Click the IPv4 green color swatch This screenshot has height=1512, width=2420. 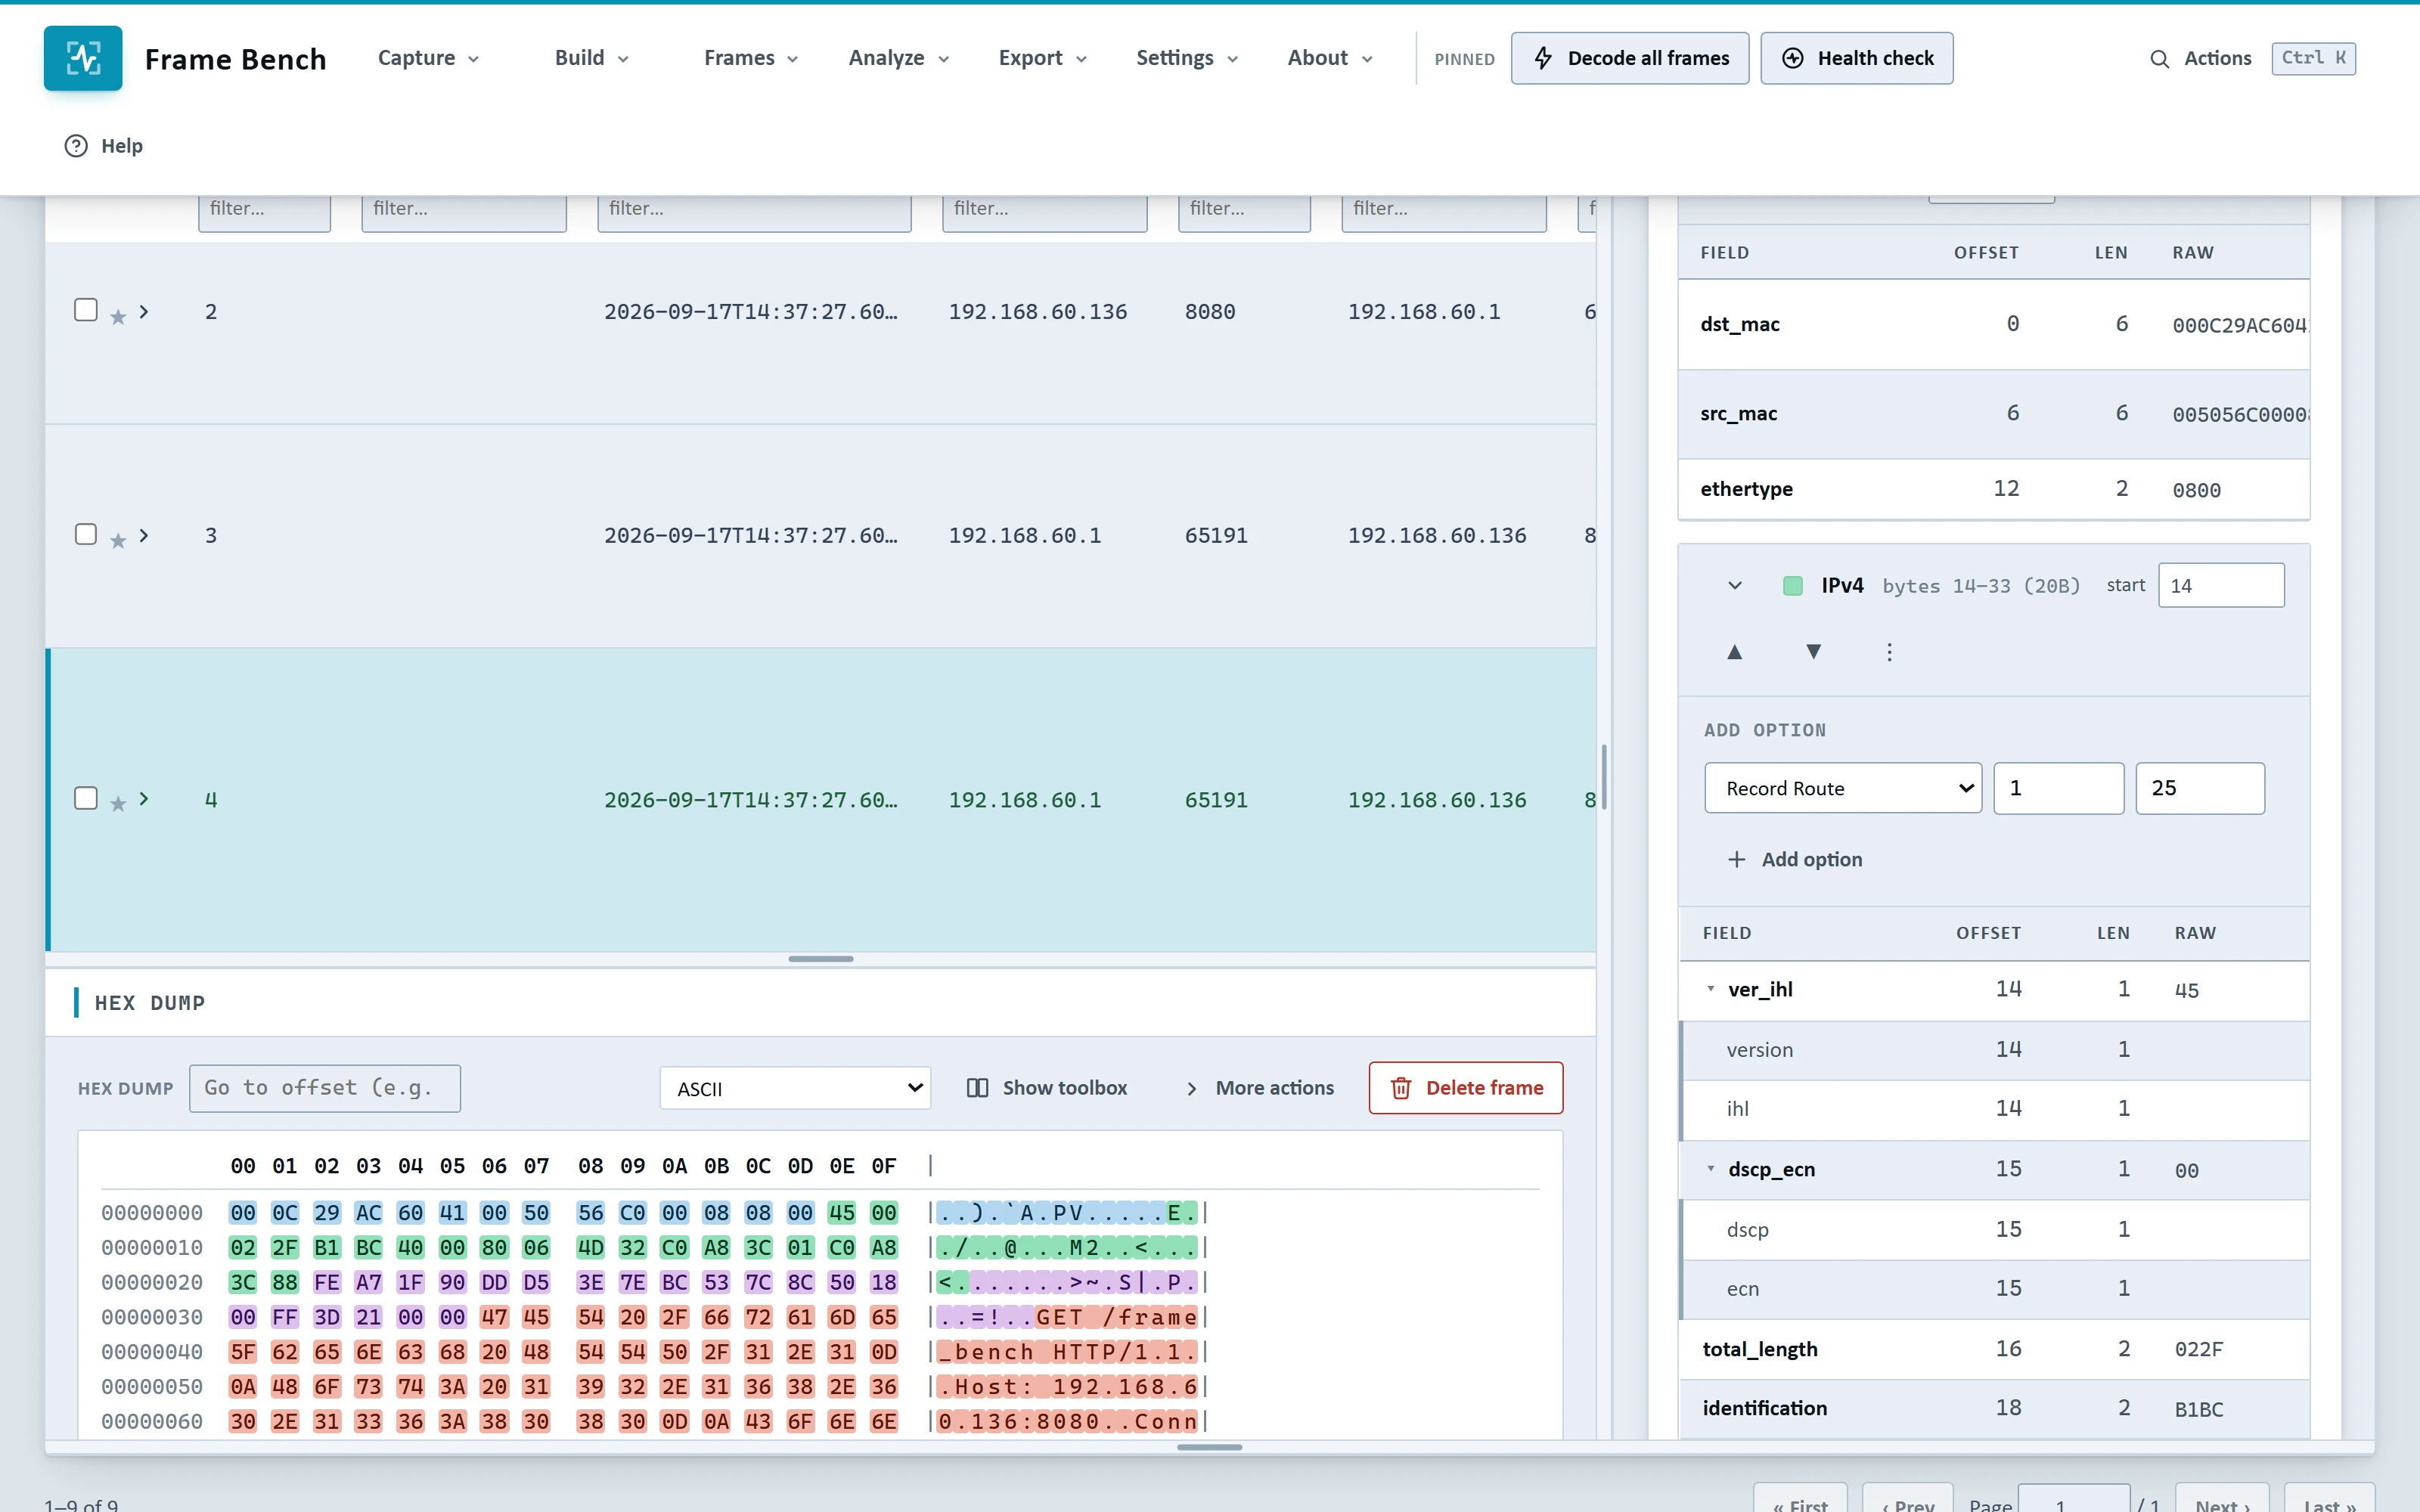tap(1793, 586)
